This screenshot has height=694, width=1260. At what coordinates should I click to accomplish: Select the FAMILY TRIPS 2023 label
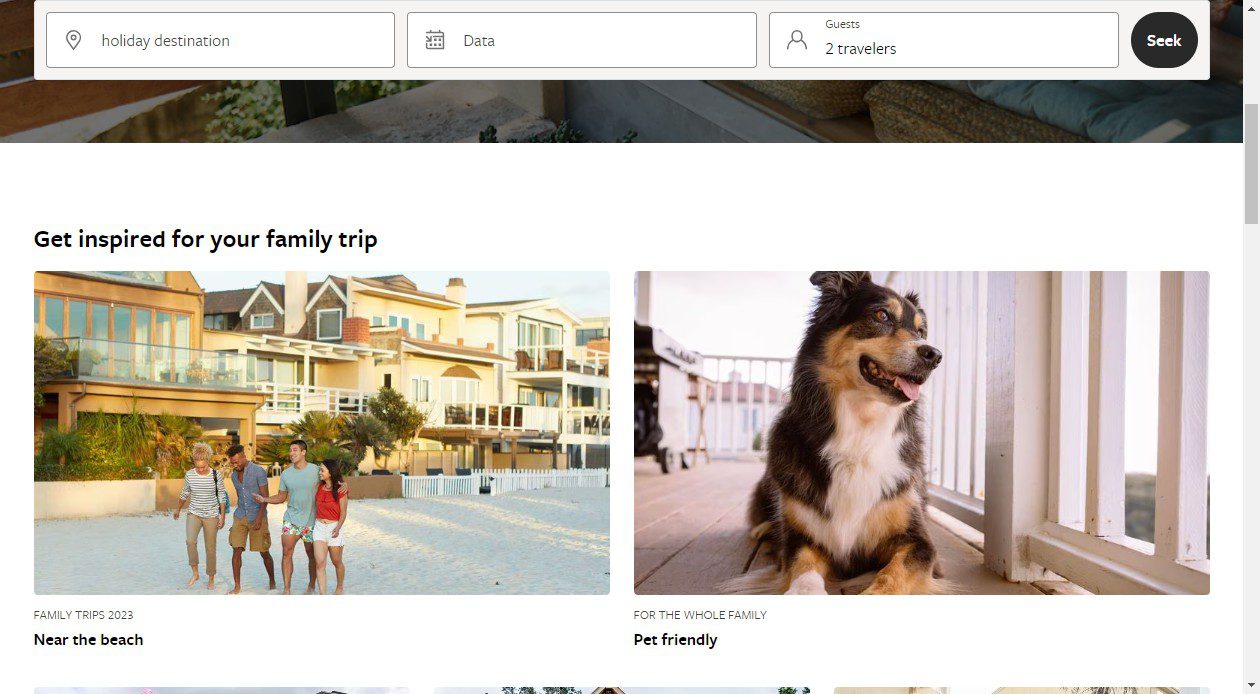(84, 615)
